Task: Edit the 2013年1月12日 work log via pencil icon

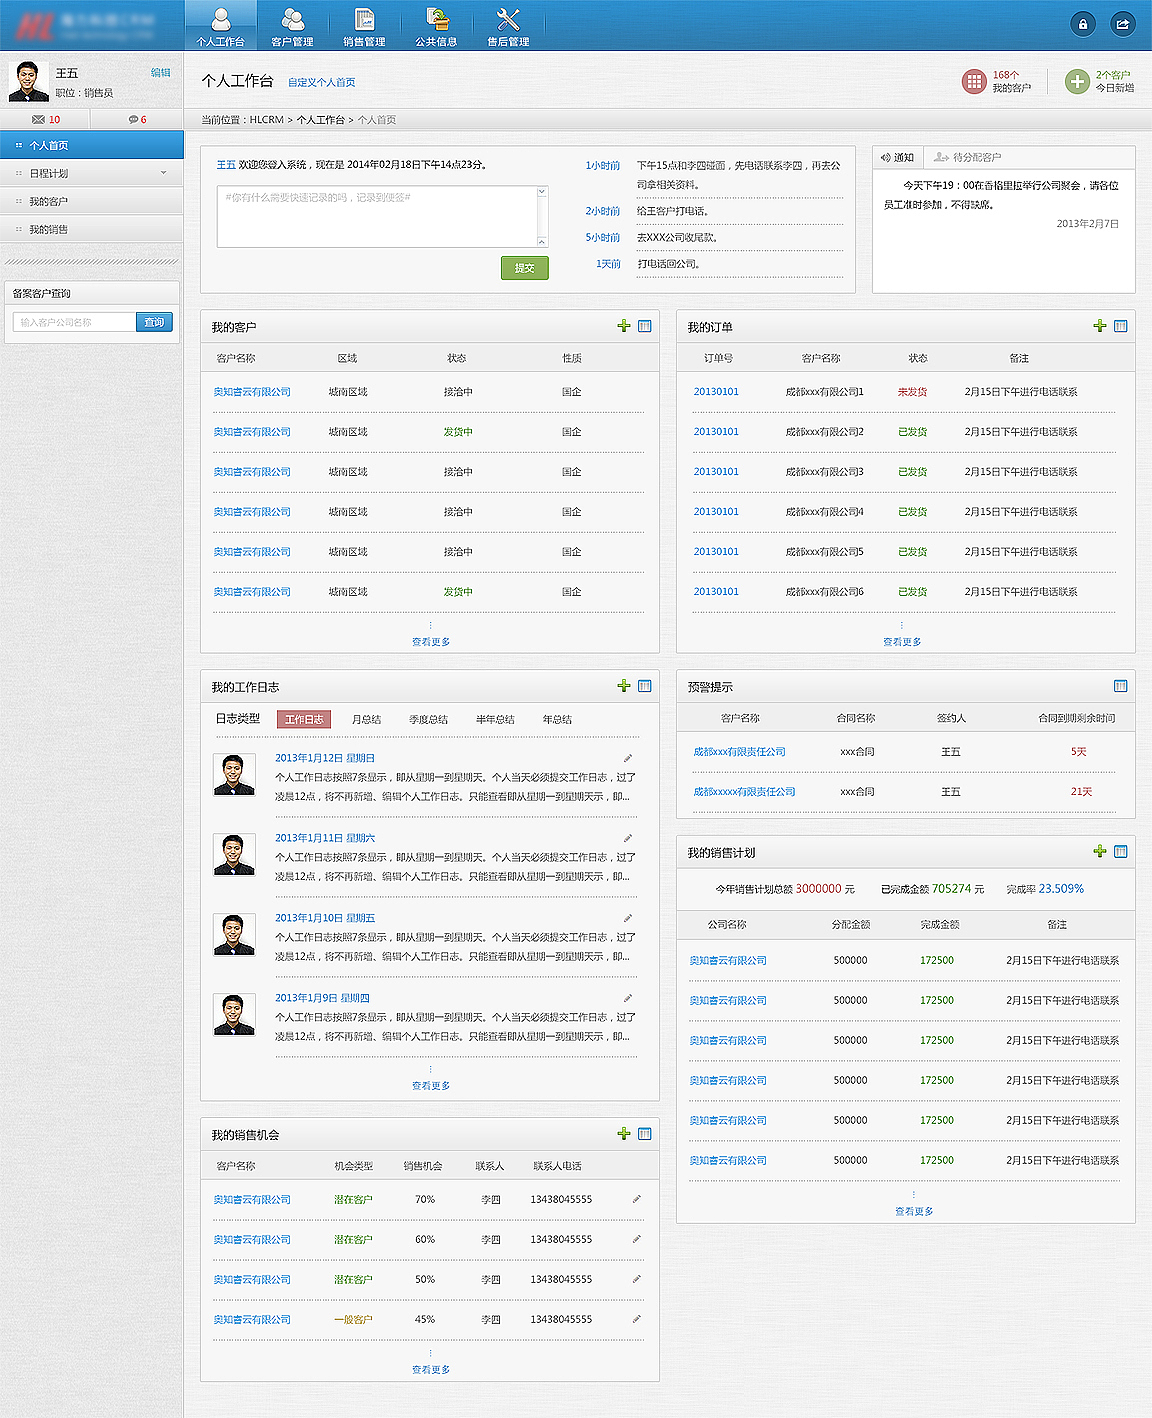Action: [628, 756]
